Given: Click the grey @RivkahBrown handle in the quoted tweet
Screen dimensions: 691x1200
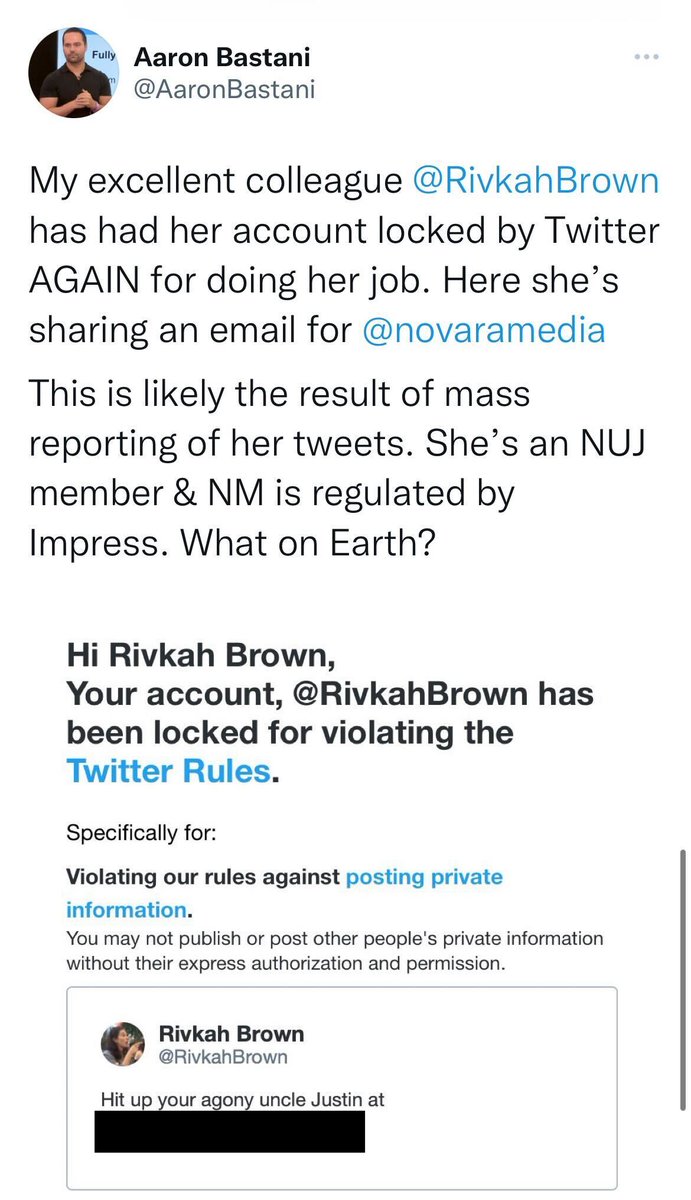Looking at the screenshot, I should [223, 1056].
